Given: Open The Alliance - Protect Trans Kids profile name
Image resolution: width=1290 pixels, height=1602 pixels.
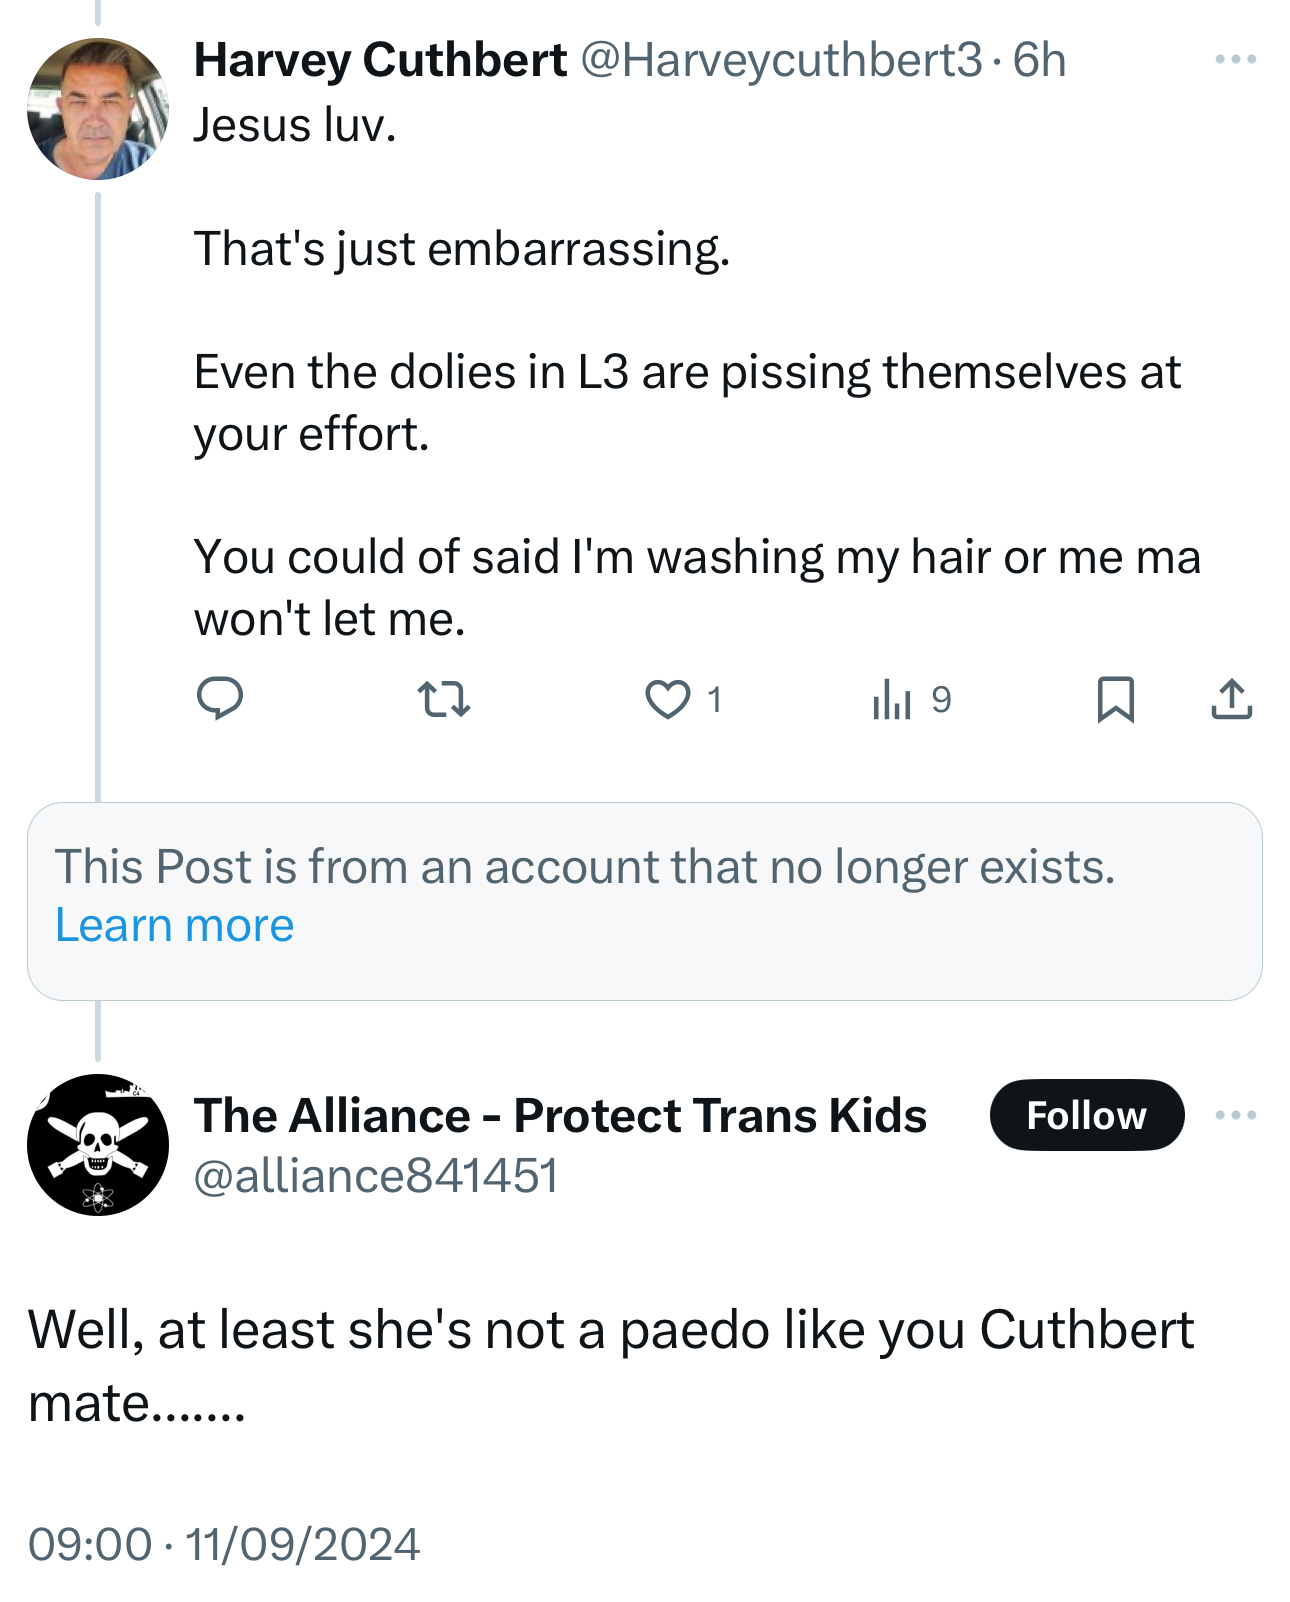Looking at the screenshot, I should click(560, 1115).
